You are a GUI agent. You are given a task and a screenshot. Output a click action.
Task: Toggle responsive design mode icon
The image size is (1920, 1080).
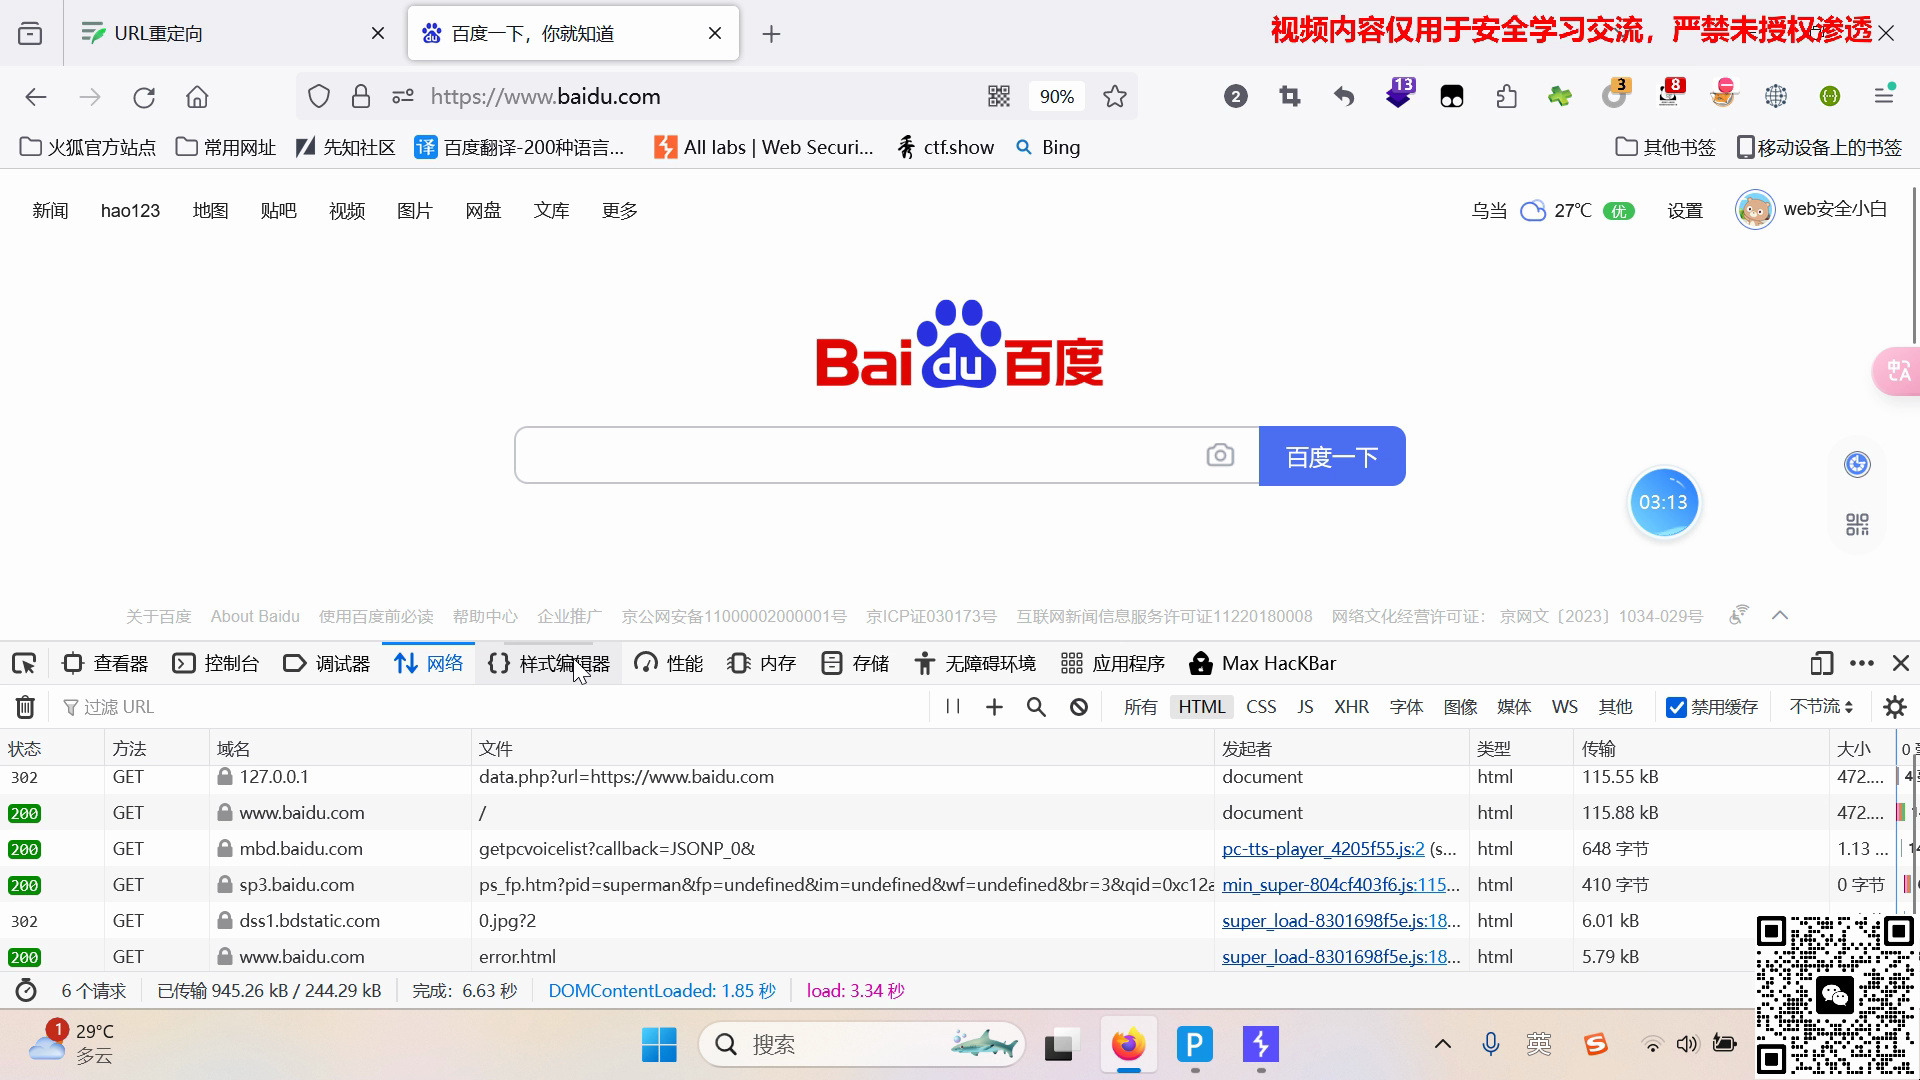pyautogui.click(x=1822, y=664)
